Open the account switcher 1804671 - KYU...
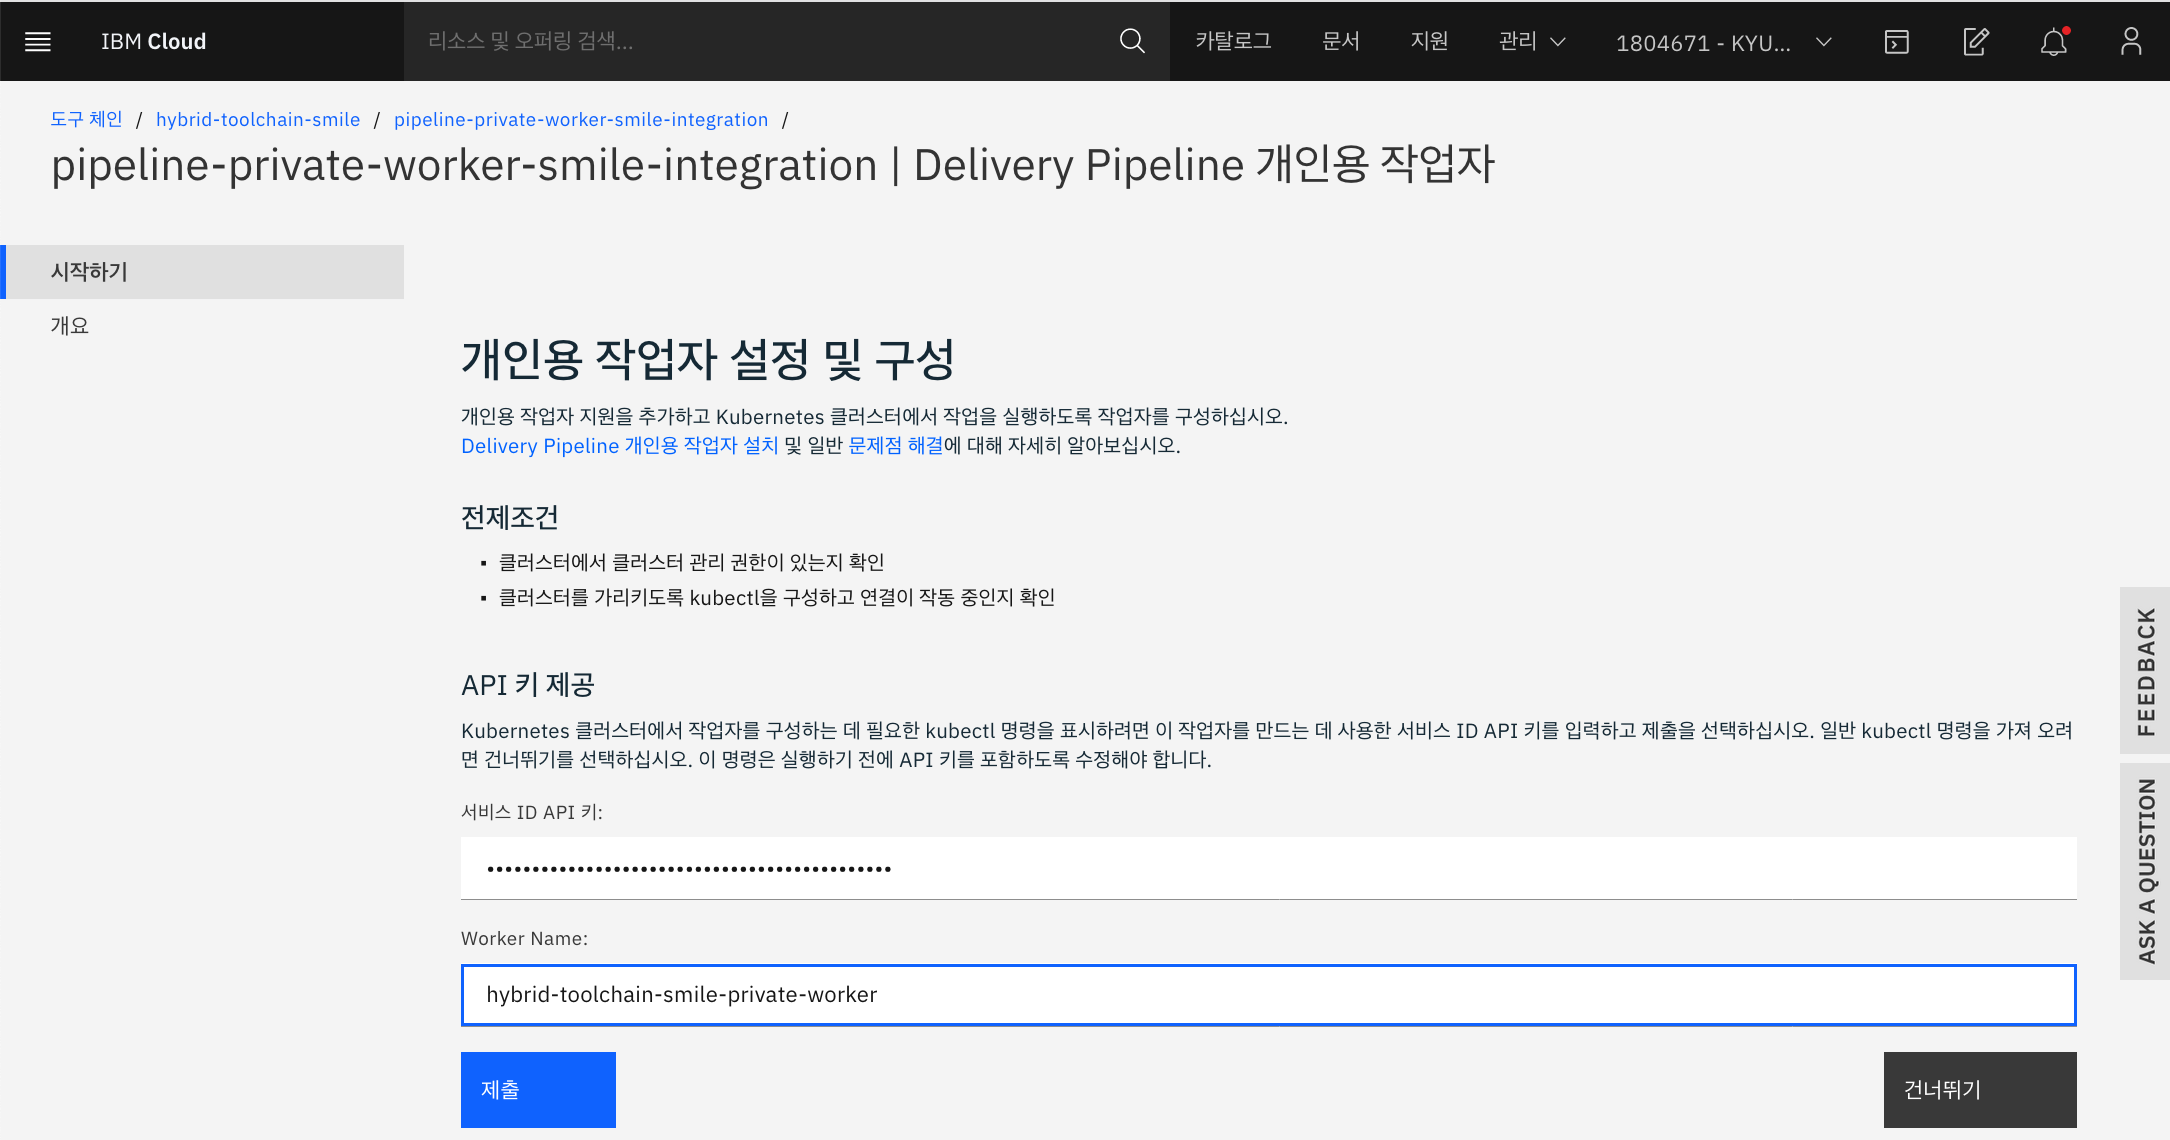 [x=1723, y=42]
